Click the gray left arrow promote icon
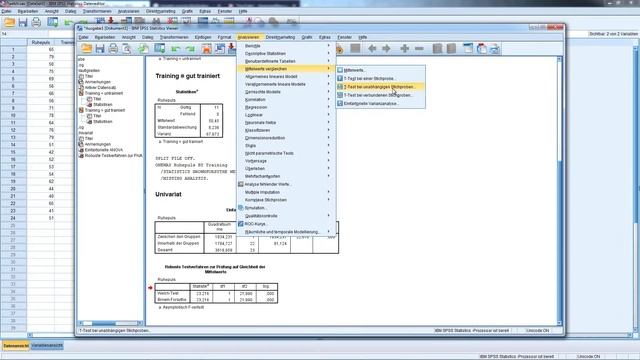Image resolution: width=640 pixels, height=360 pixels. coord(372,49)
